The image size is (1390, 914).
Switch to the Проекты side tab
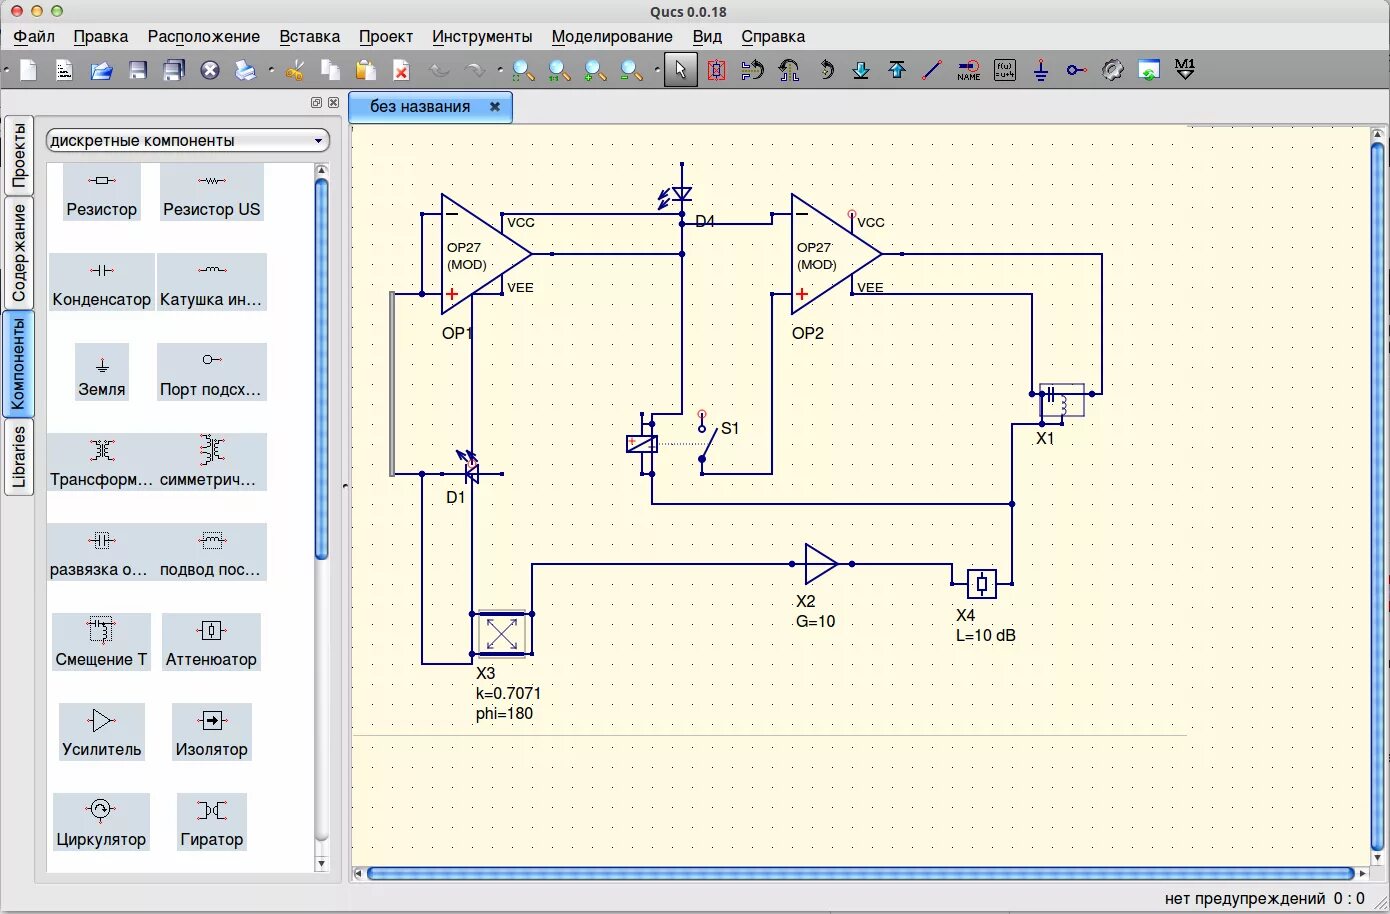coord(19,156)
